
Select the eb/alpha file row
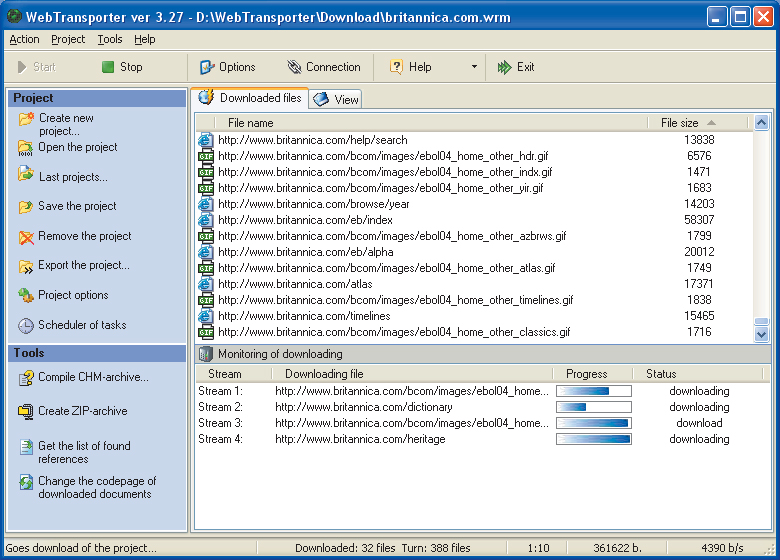[475, 252]
